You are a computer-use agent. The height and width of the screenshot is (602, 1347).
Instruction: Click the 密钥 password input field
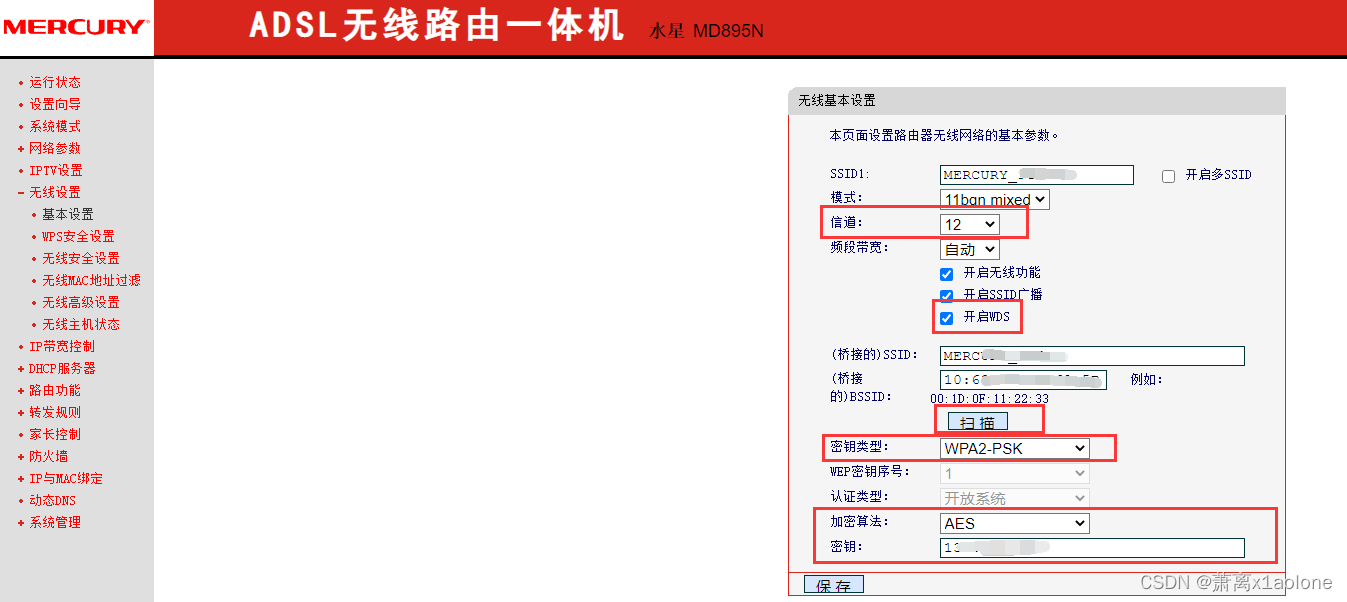click(x=1092, y=547)
